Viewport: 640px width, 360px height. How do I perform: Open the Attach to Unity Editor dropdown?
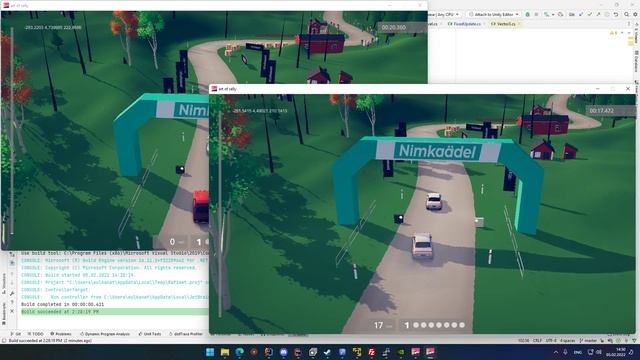click(493, 14)
